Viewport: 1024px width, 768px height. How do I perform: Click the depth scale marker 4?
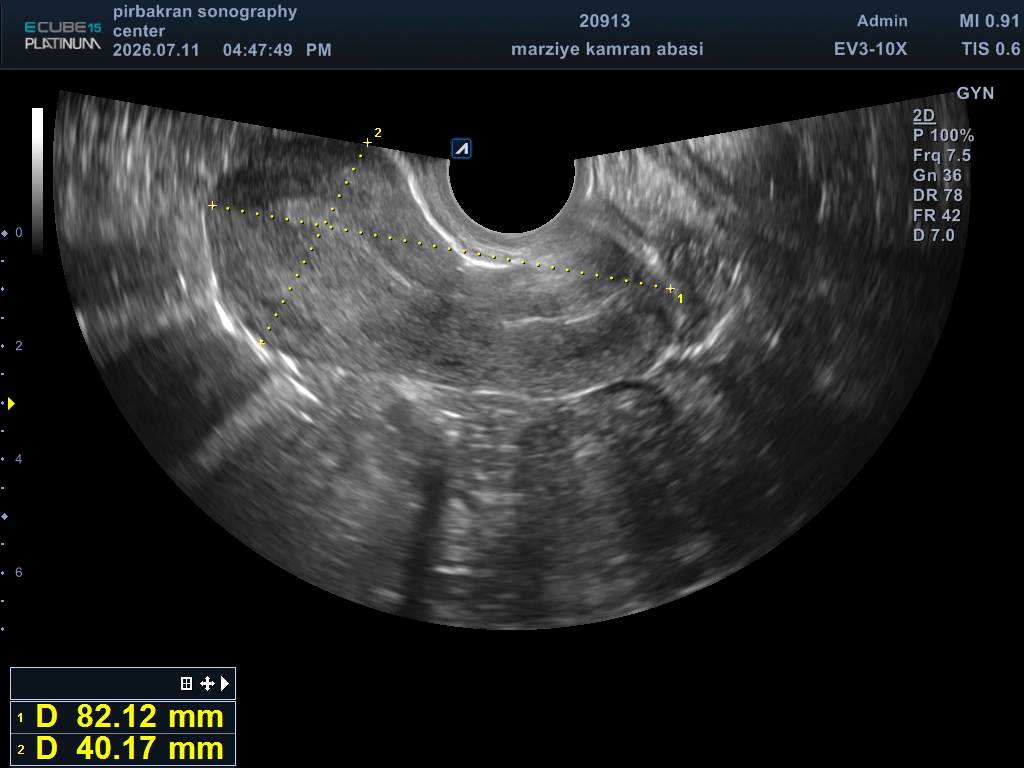coord(18,459)
